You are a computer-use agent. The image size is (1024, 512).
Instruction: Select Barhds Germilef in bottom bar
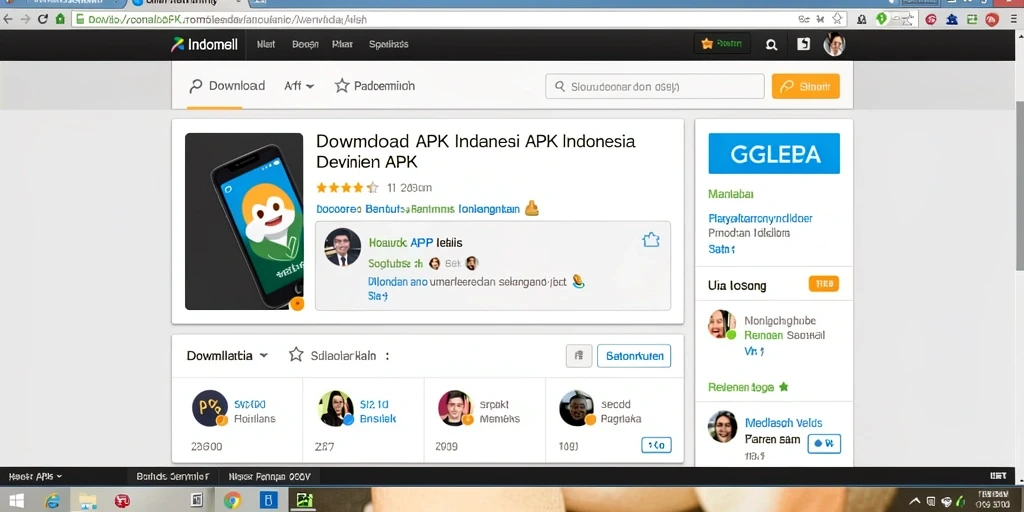pyautogui.click(x=172, y=477)
